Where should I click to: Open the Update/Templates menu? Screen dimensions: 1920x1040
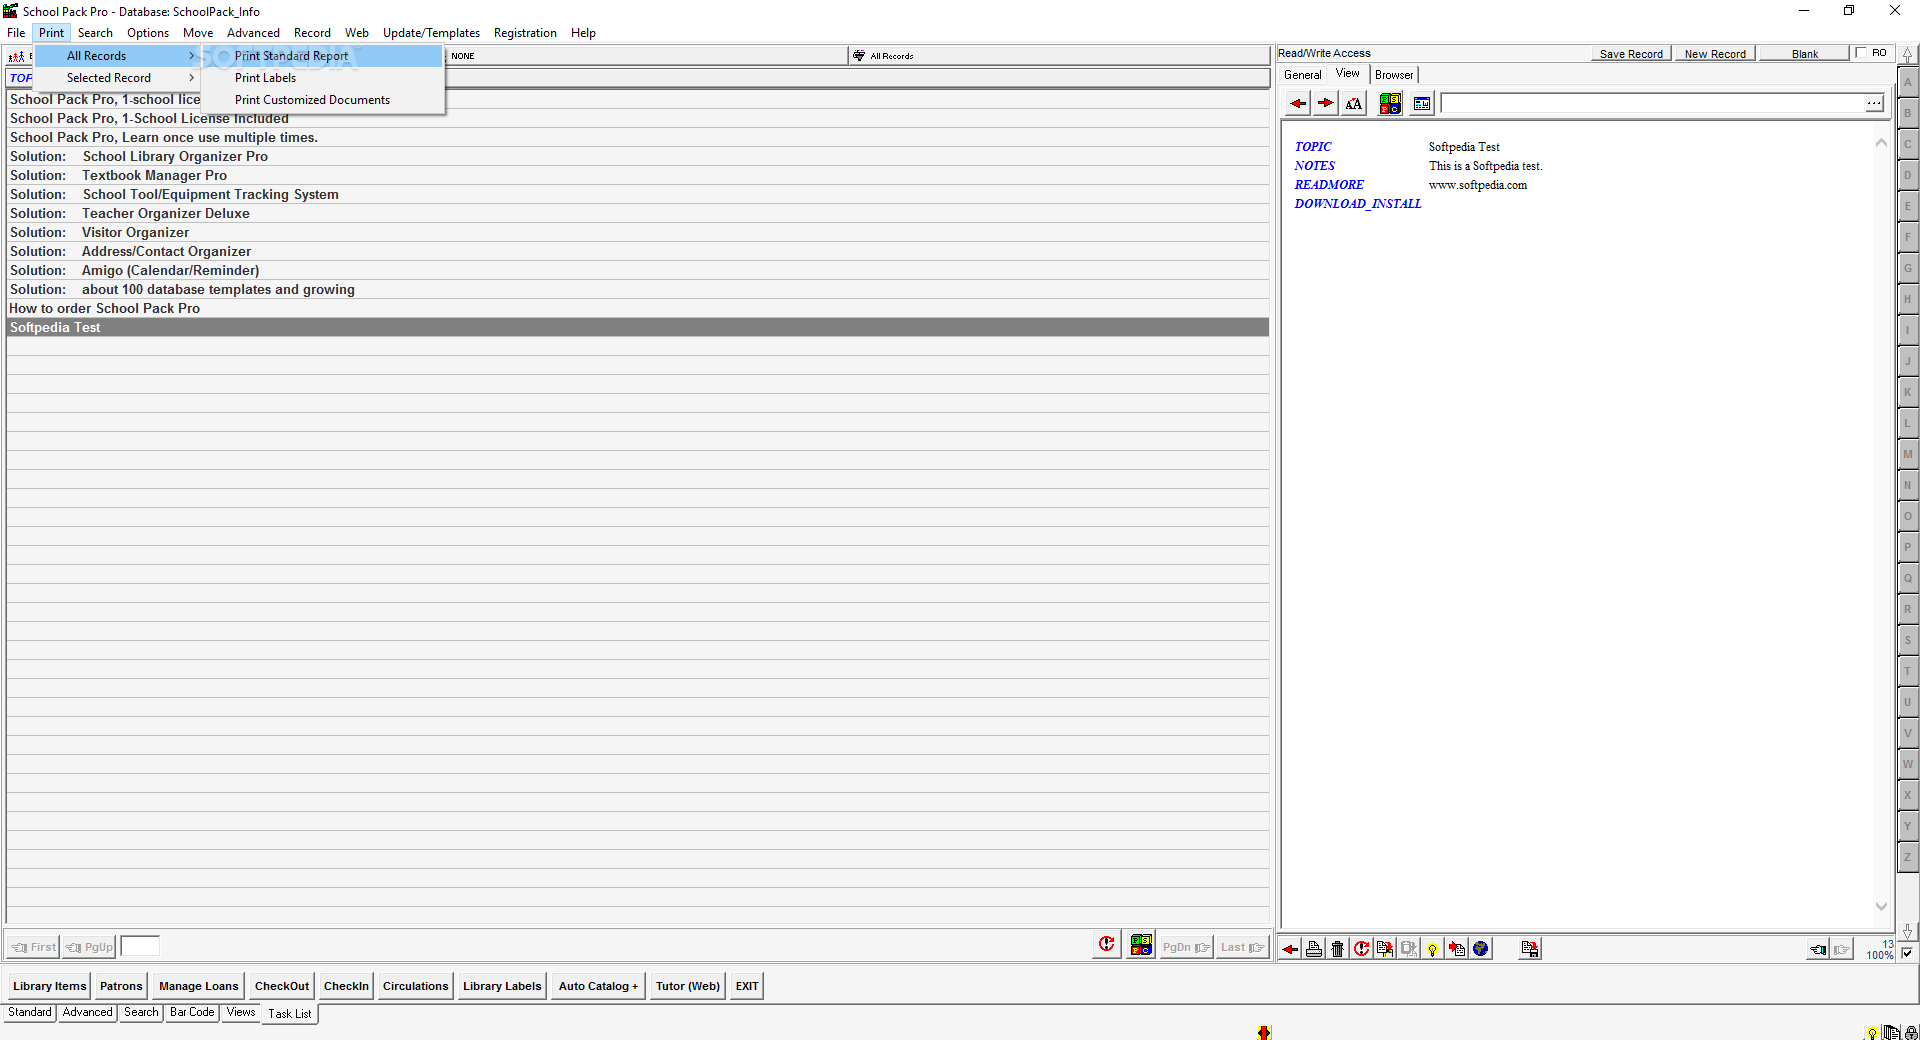431,33
